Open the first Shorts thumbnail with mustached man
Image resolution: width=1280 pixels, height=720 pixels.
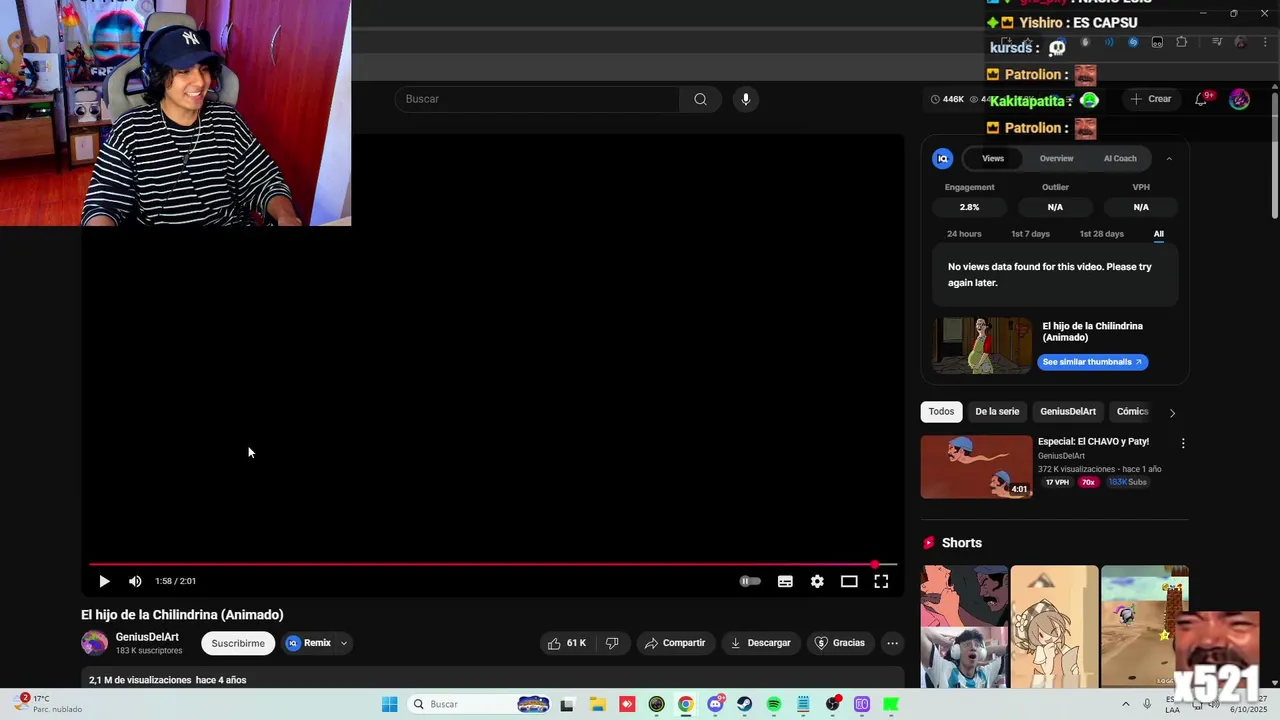click(x=964, y=626)
